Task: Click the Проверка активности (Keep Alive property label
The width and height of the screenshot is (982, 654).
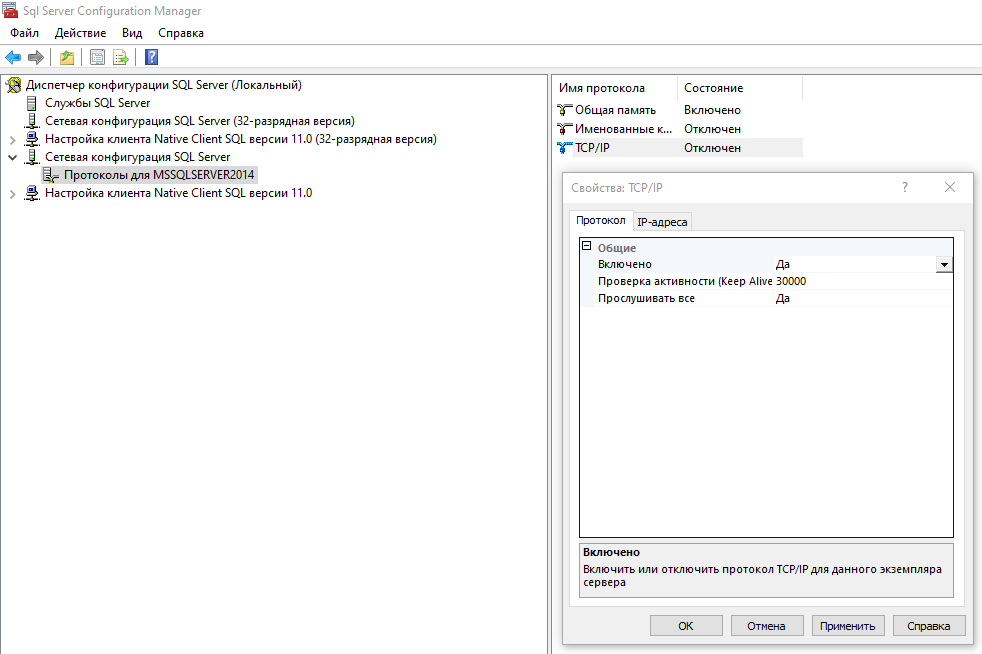Action: 685,281
